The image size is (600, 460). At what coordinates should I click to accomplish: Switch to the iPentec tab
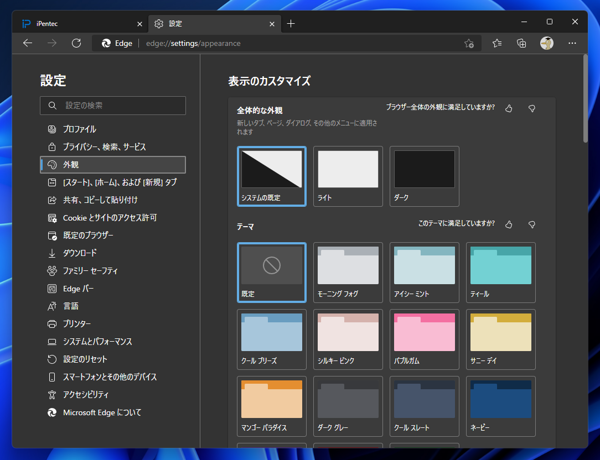[80, 24]
